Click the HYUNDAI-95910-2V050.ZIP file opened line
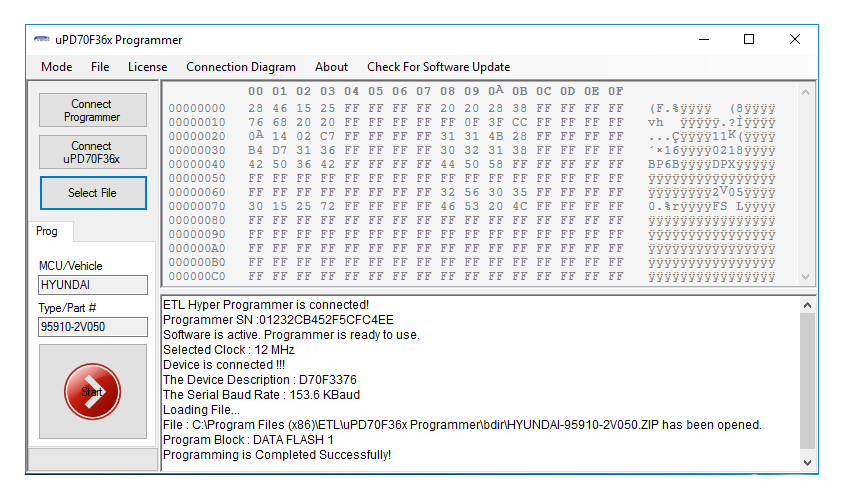845x500 pixels. tap(462, 425)
